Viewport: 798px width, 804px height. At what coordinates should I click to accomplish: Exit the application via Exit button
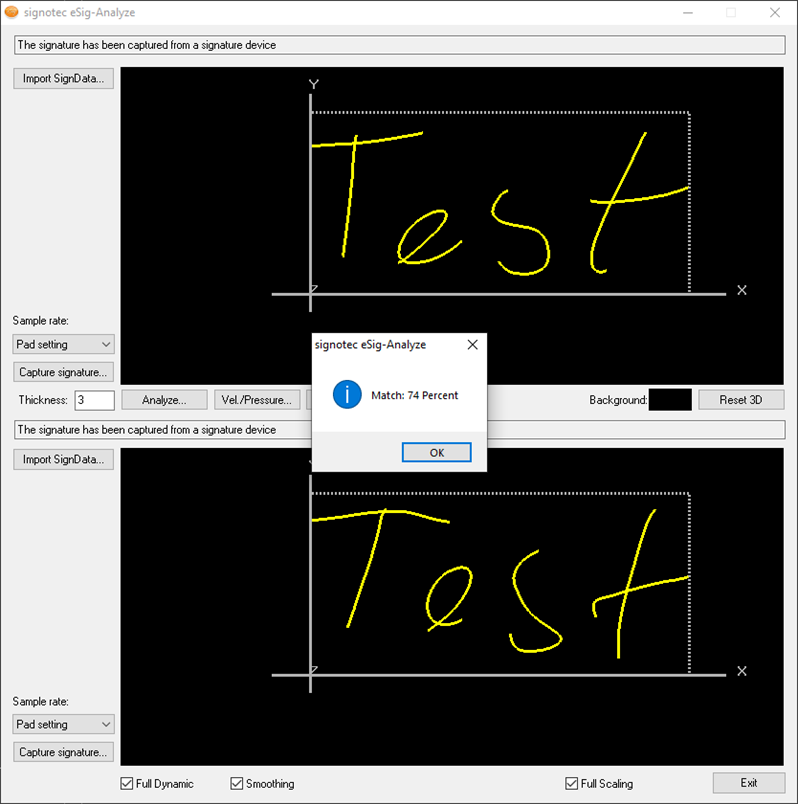(x=748, y=783)
